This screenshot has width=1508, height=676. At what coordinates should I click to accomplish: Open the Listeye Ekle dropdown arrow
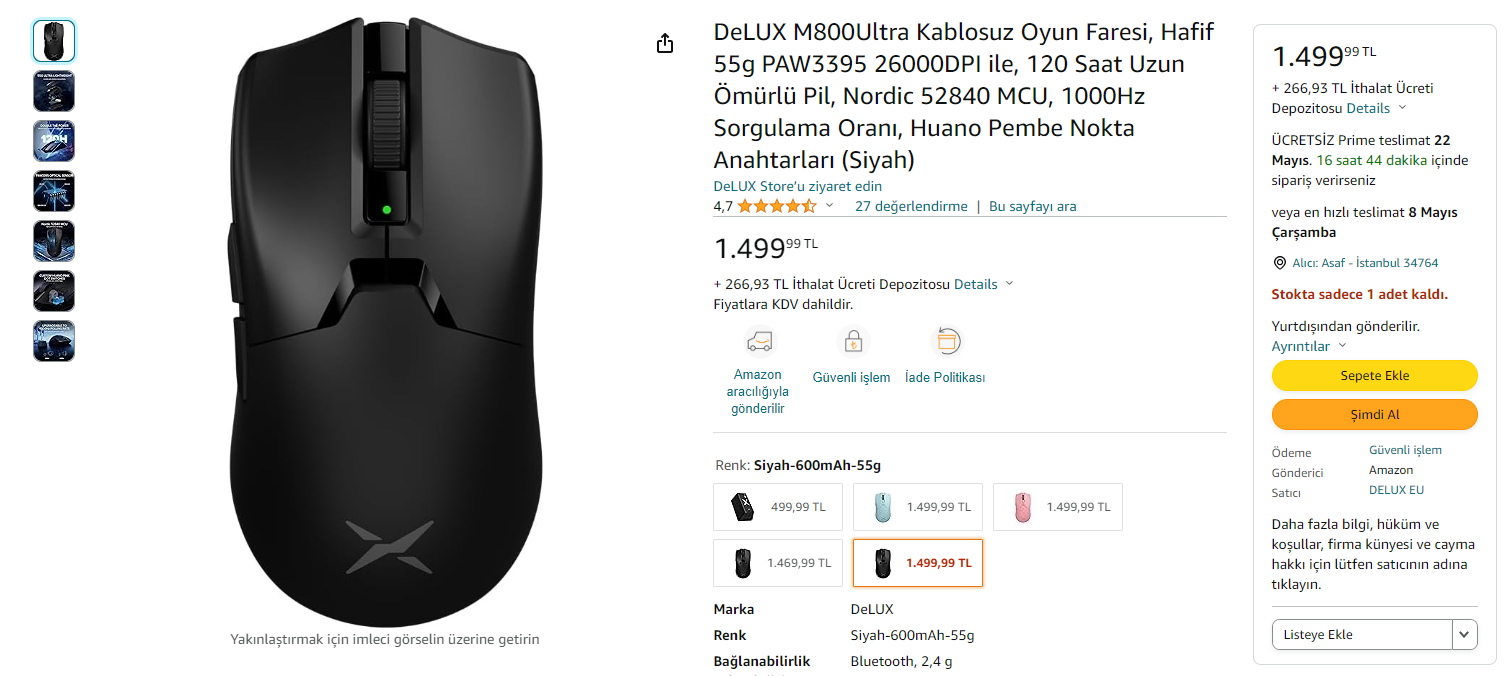tap(1465, 635)
